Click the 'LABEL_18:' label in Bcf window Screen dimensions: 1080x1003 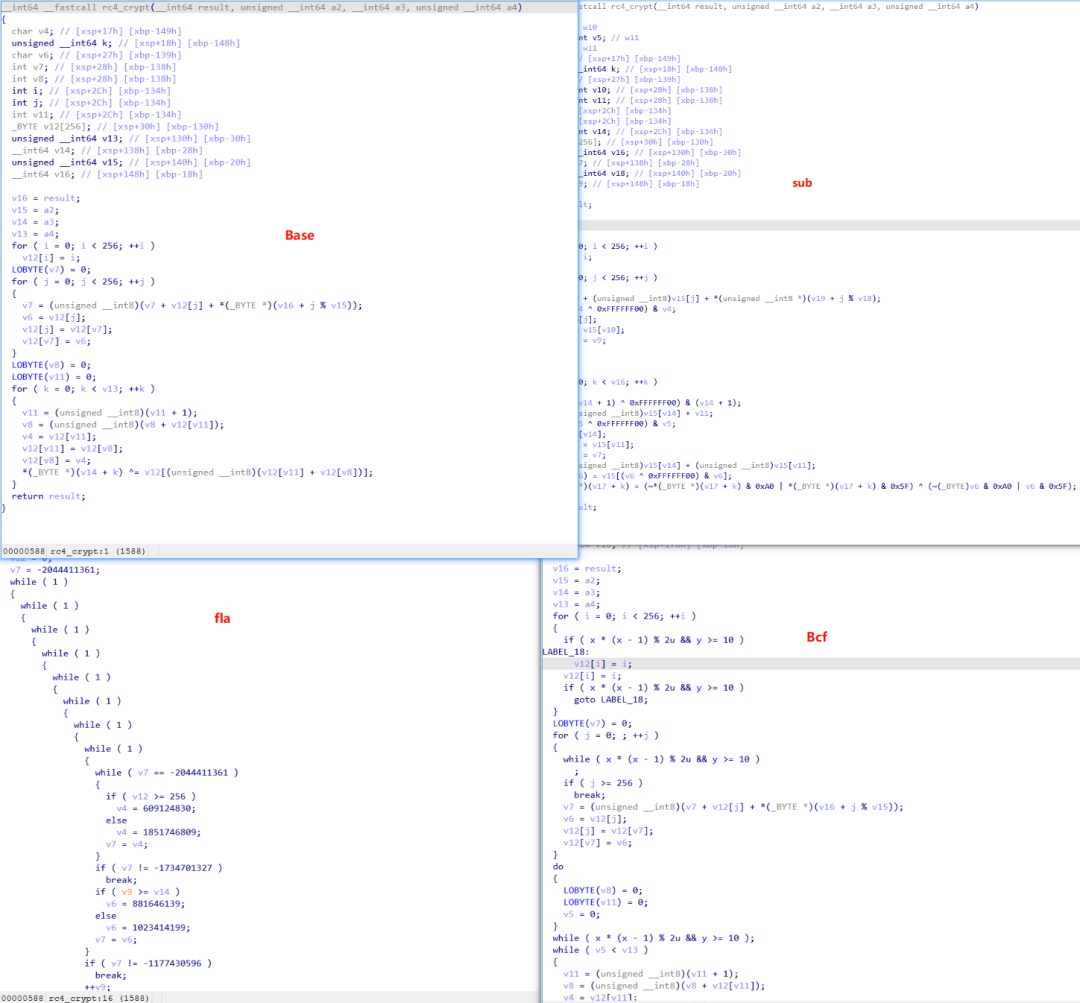point(565,652)
